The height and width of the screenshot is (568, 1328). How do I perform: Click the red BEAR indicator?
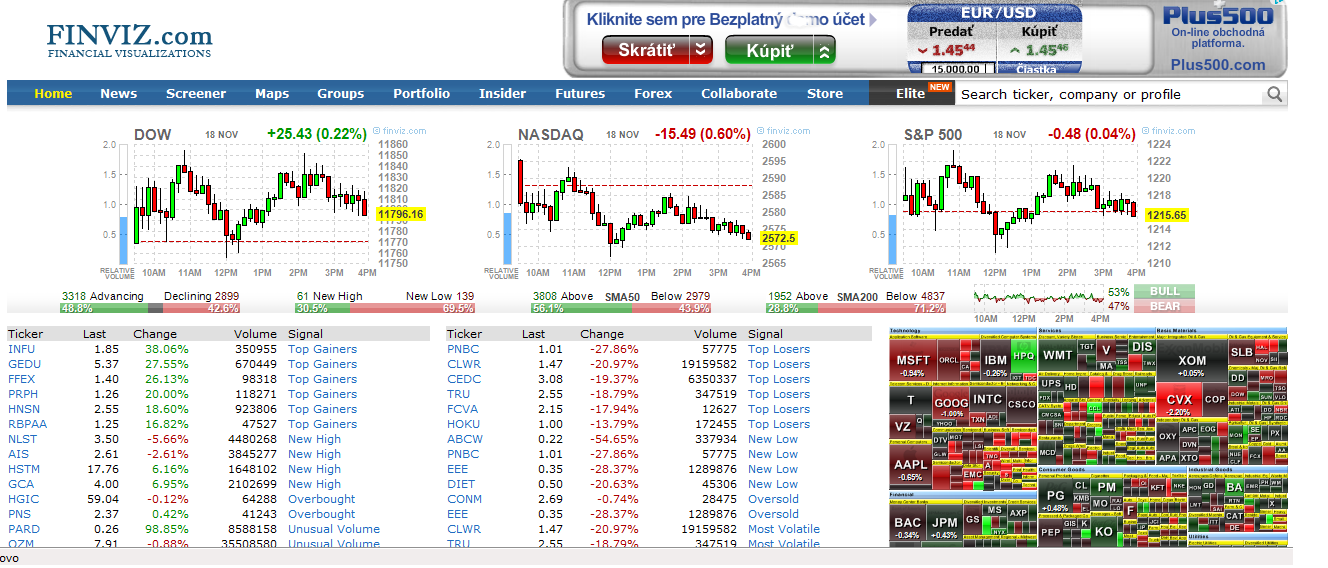tap(1164, 306)
